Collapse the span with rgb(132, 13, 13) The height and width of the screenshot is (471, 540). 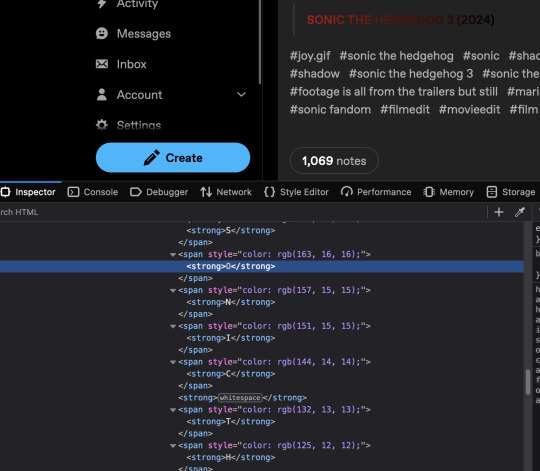(x=173, y=410)
